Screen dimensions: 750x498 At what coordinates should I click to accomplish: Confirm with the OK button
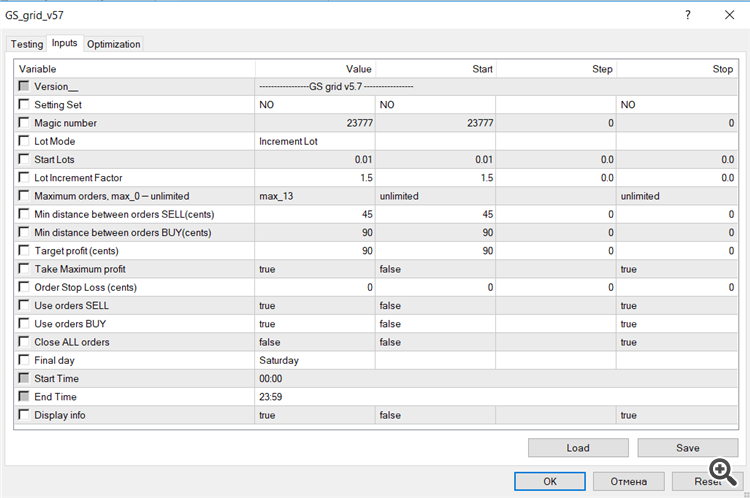(550, 481)
